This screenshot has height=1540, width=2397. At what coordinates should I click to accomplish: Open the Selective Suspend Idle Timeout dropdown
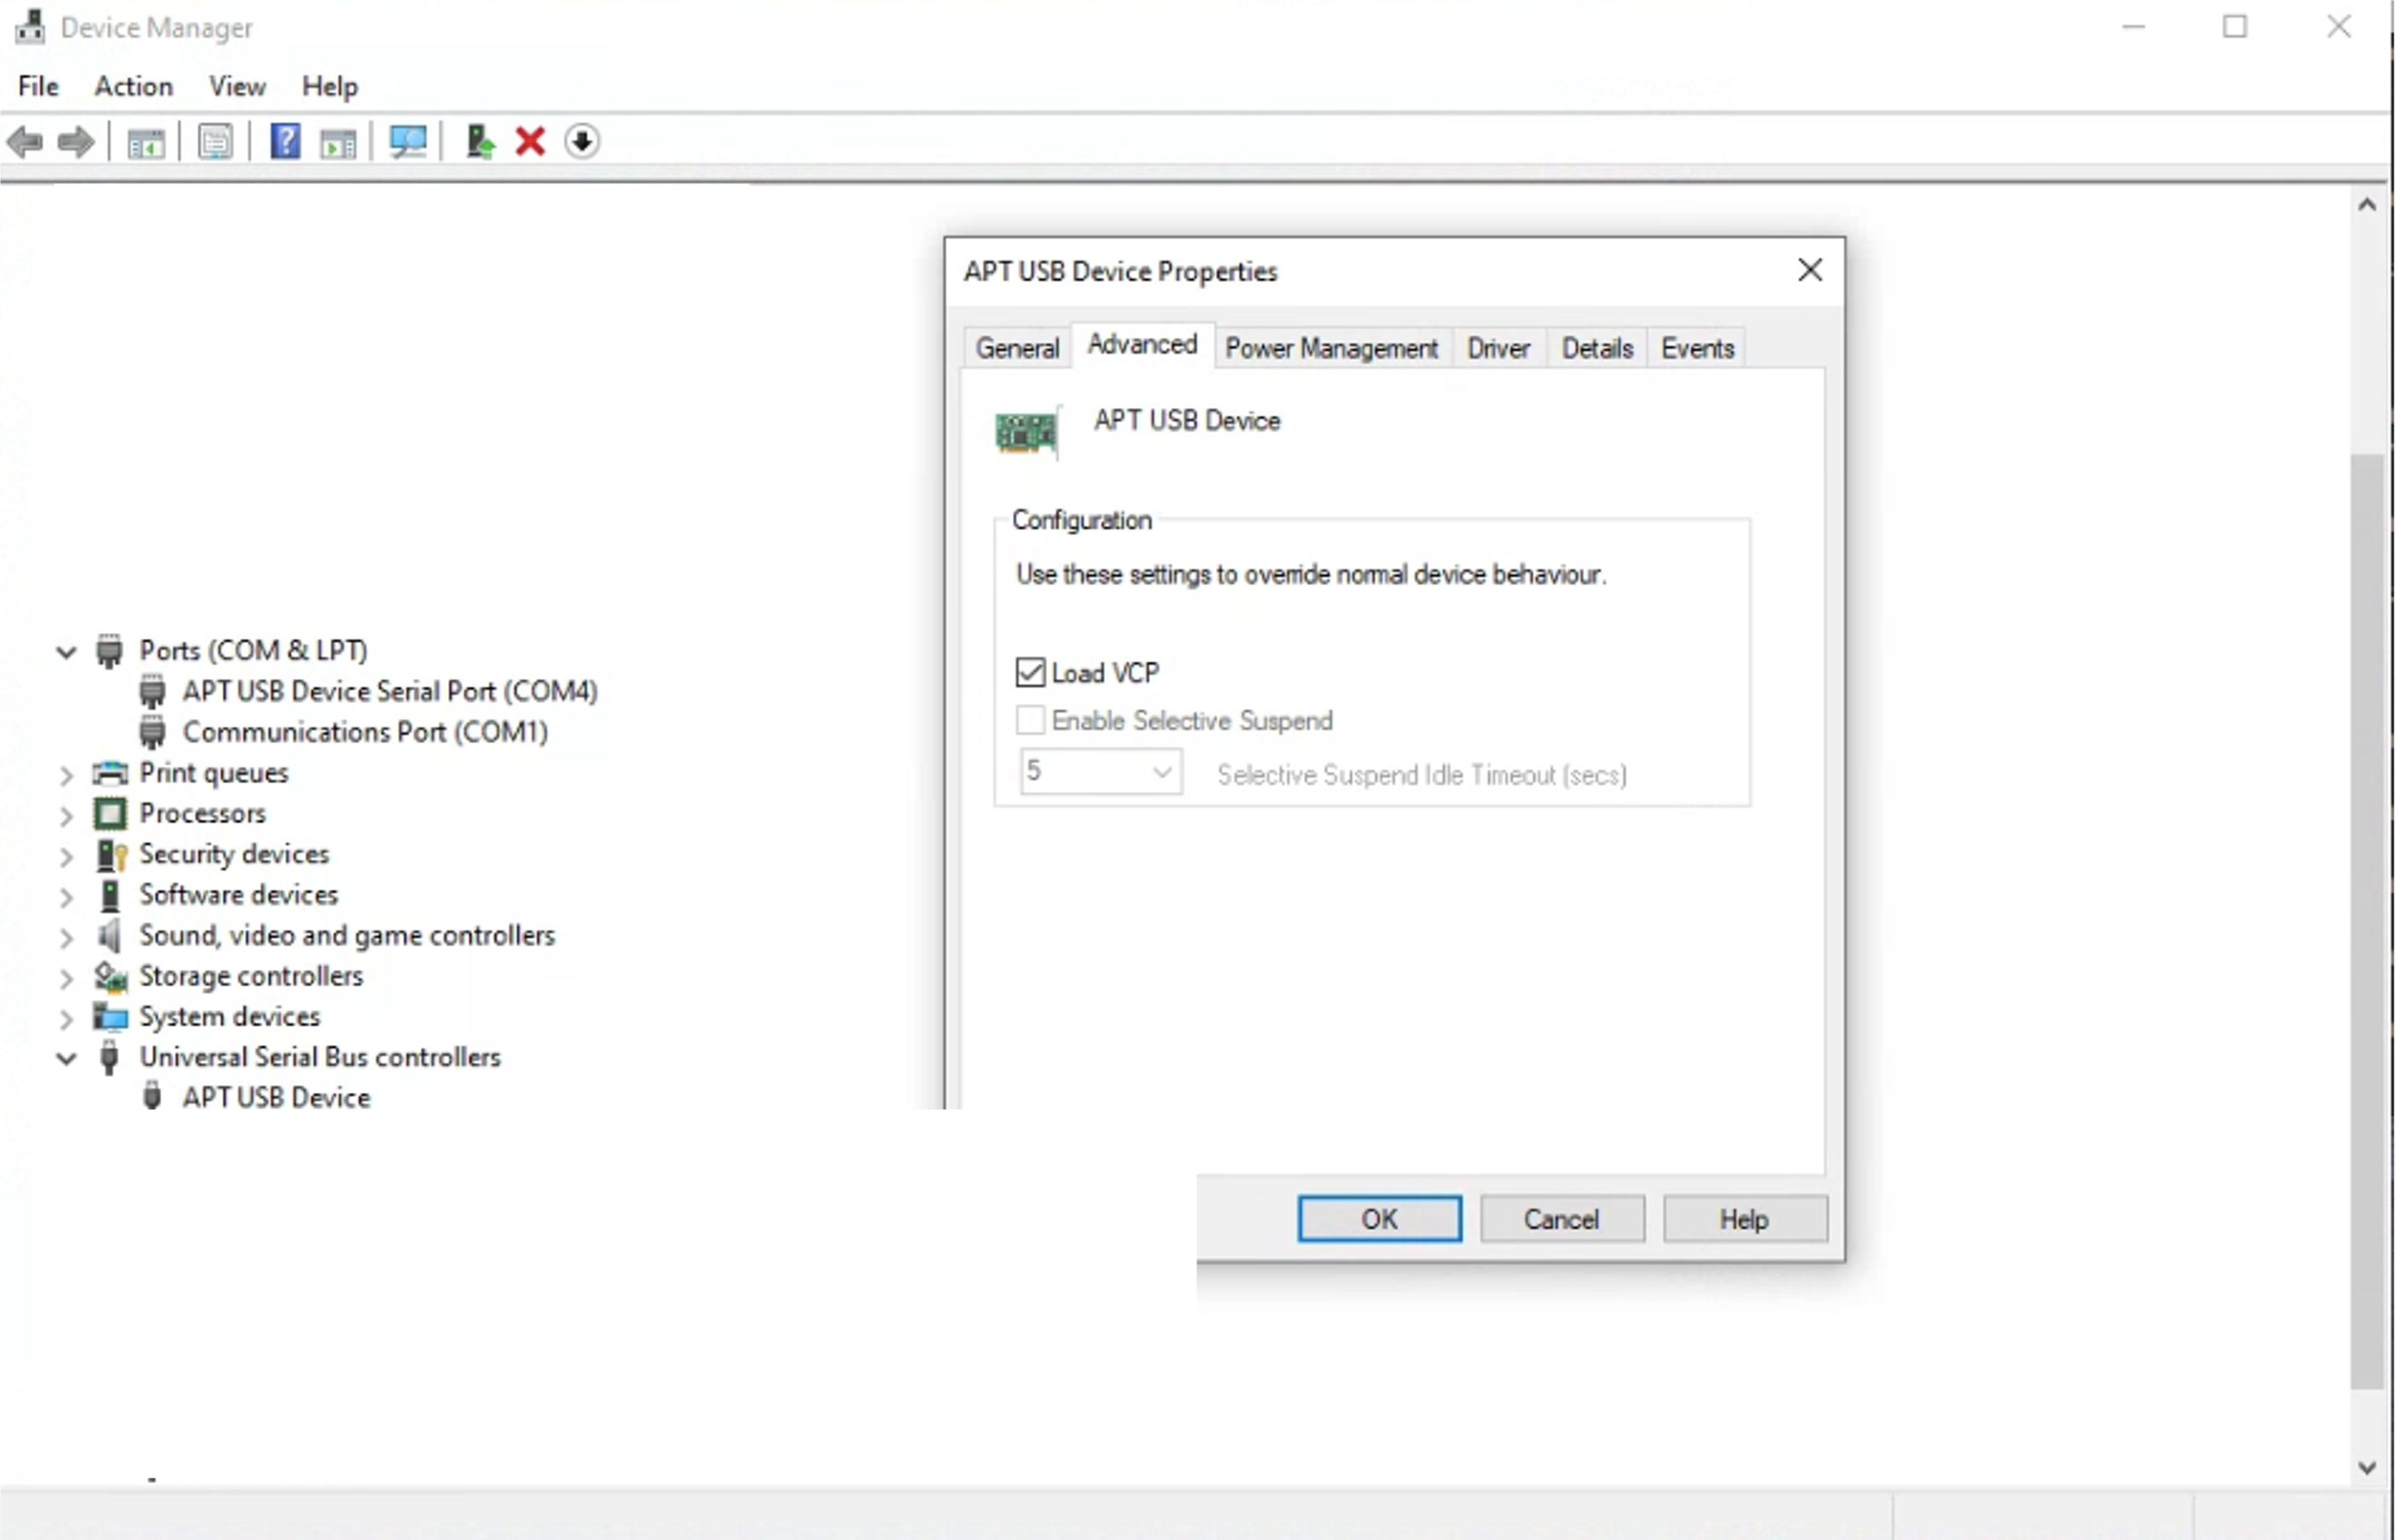click(x=1161, y=772)
